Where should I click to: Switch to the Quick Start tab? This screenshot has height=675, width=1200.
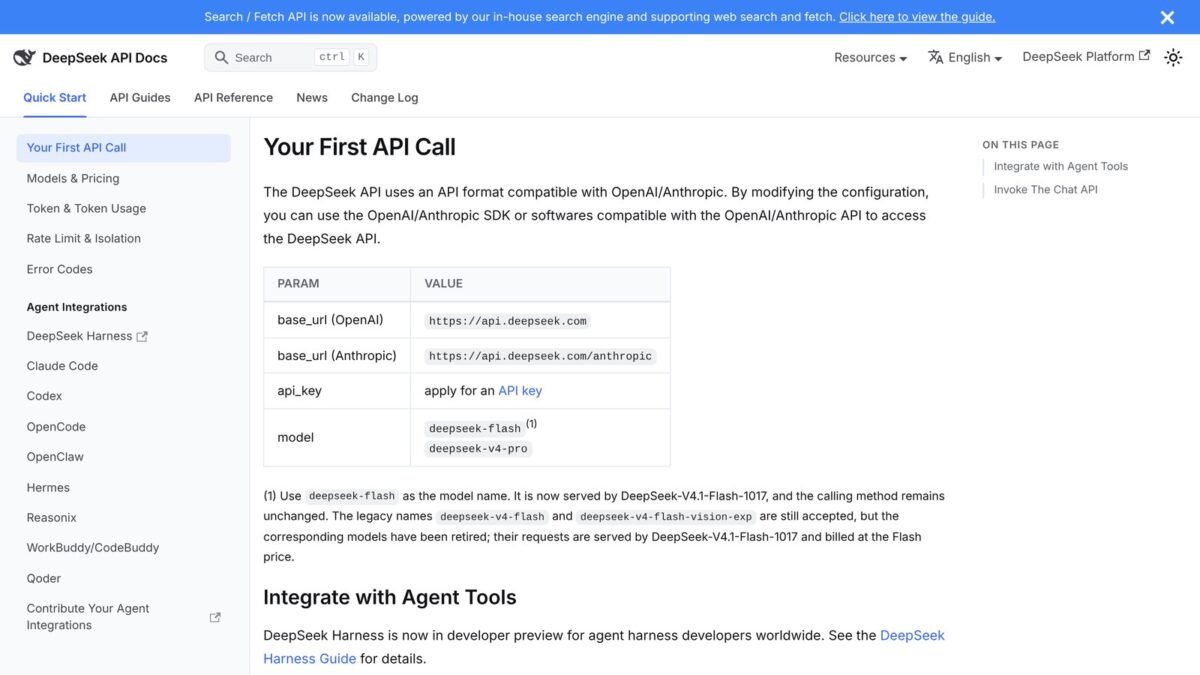pos(55,98)
